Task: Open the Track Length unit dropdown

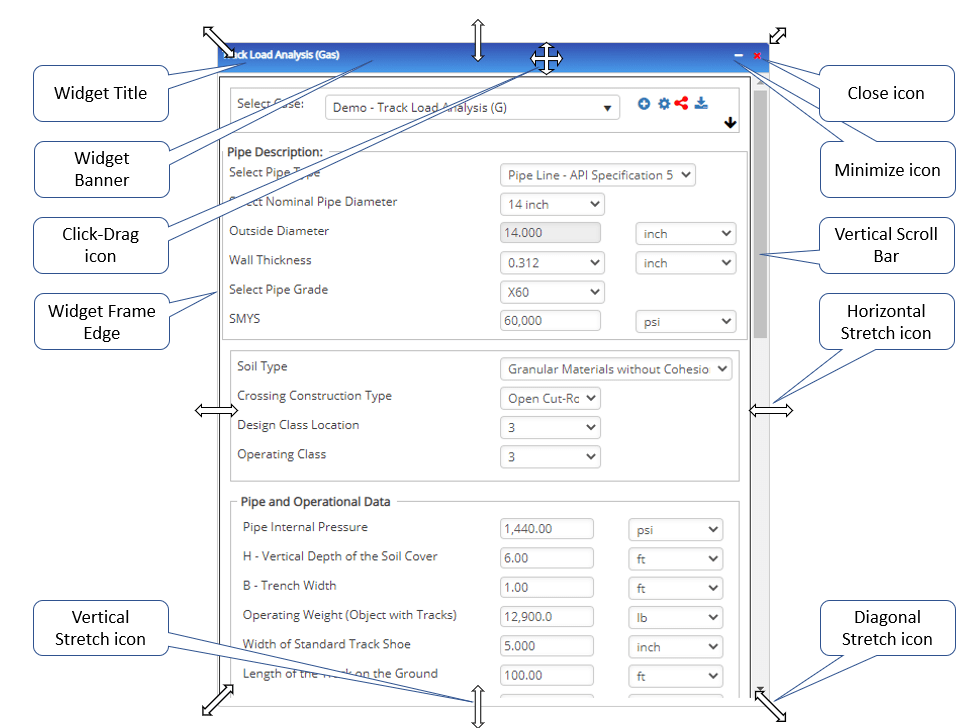Action: point(675,676)
